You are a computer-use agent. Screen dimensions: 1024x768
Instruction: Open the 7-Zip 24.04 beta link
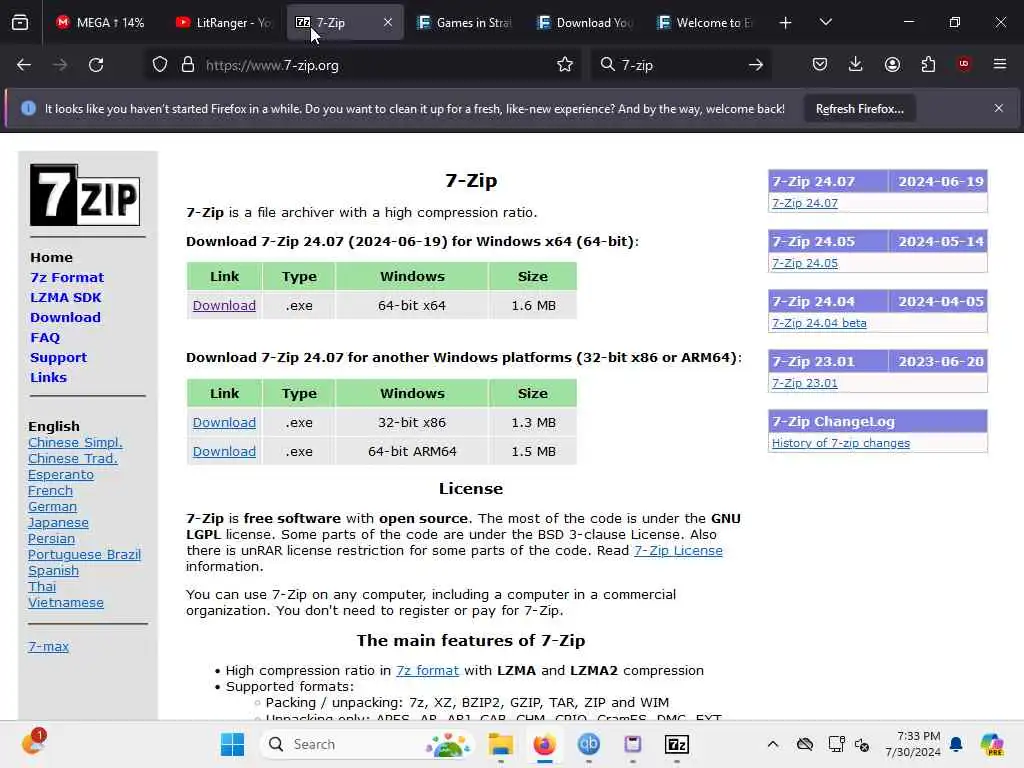819,323
